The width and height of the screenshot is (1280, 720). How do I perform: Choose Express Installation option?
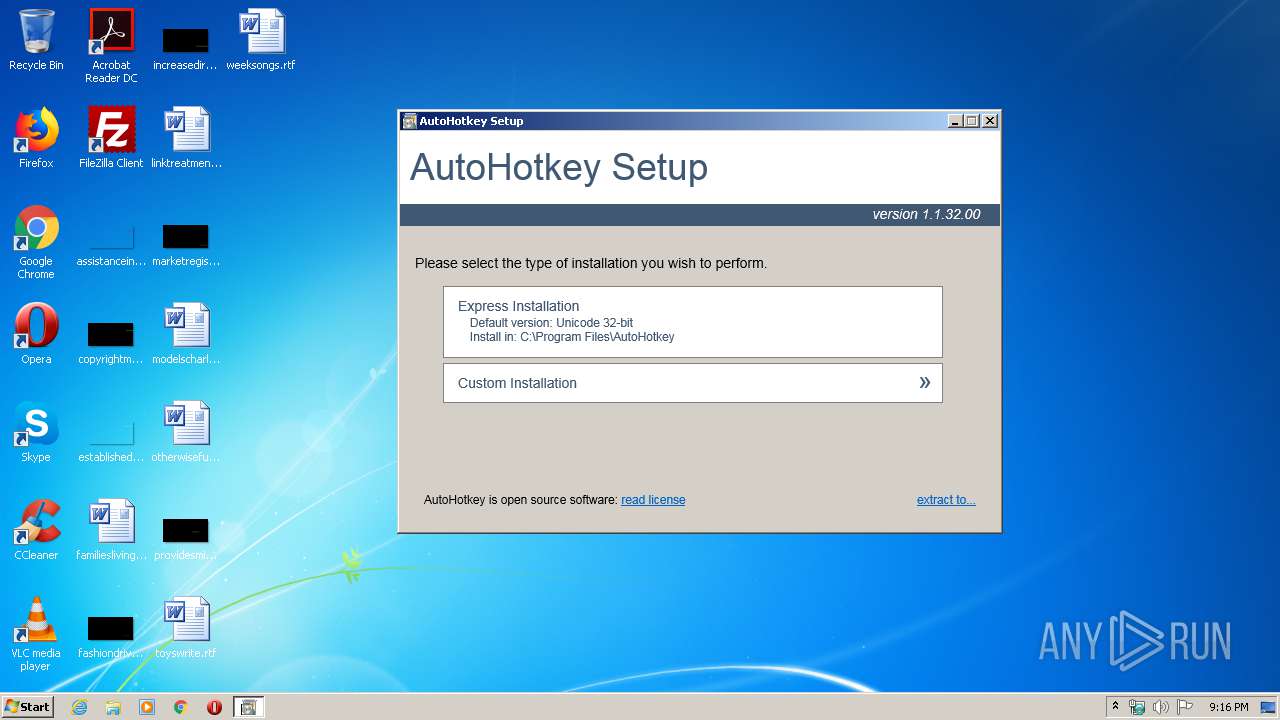[x=692, y=322]
